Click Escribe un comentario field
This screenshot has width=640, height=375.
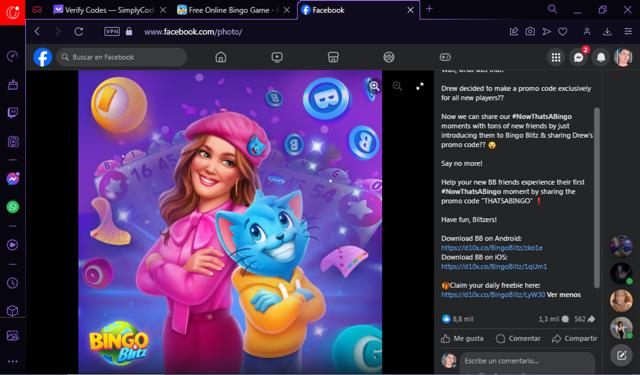pyautogui.click(x=527, y=361)
